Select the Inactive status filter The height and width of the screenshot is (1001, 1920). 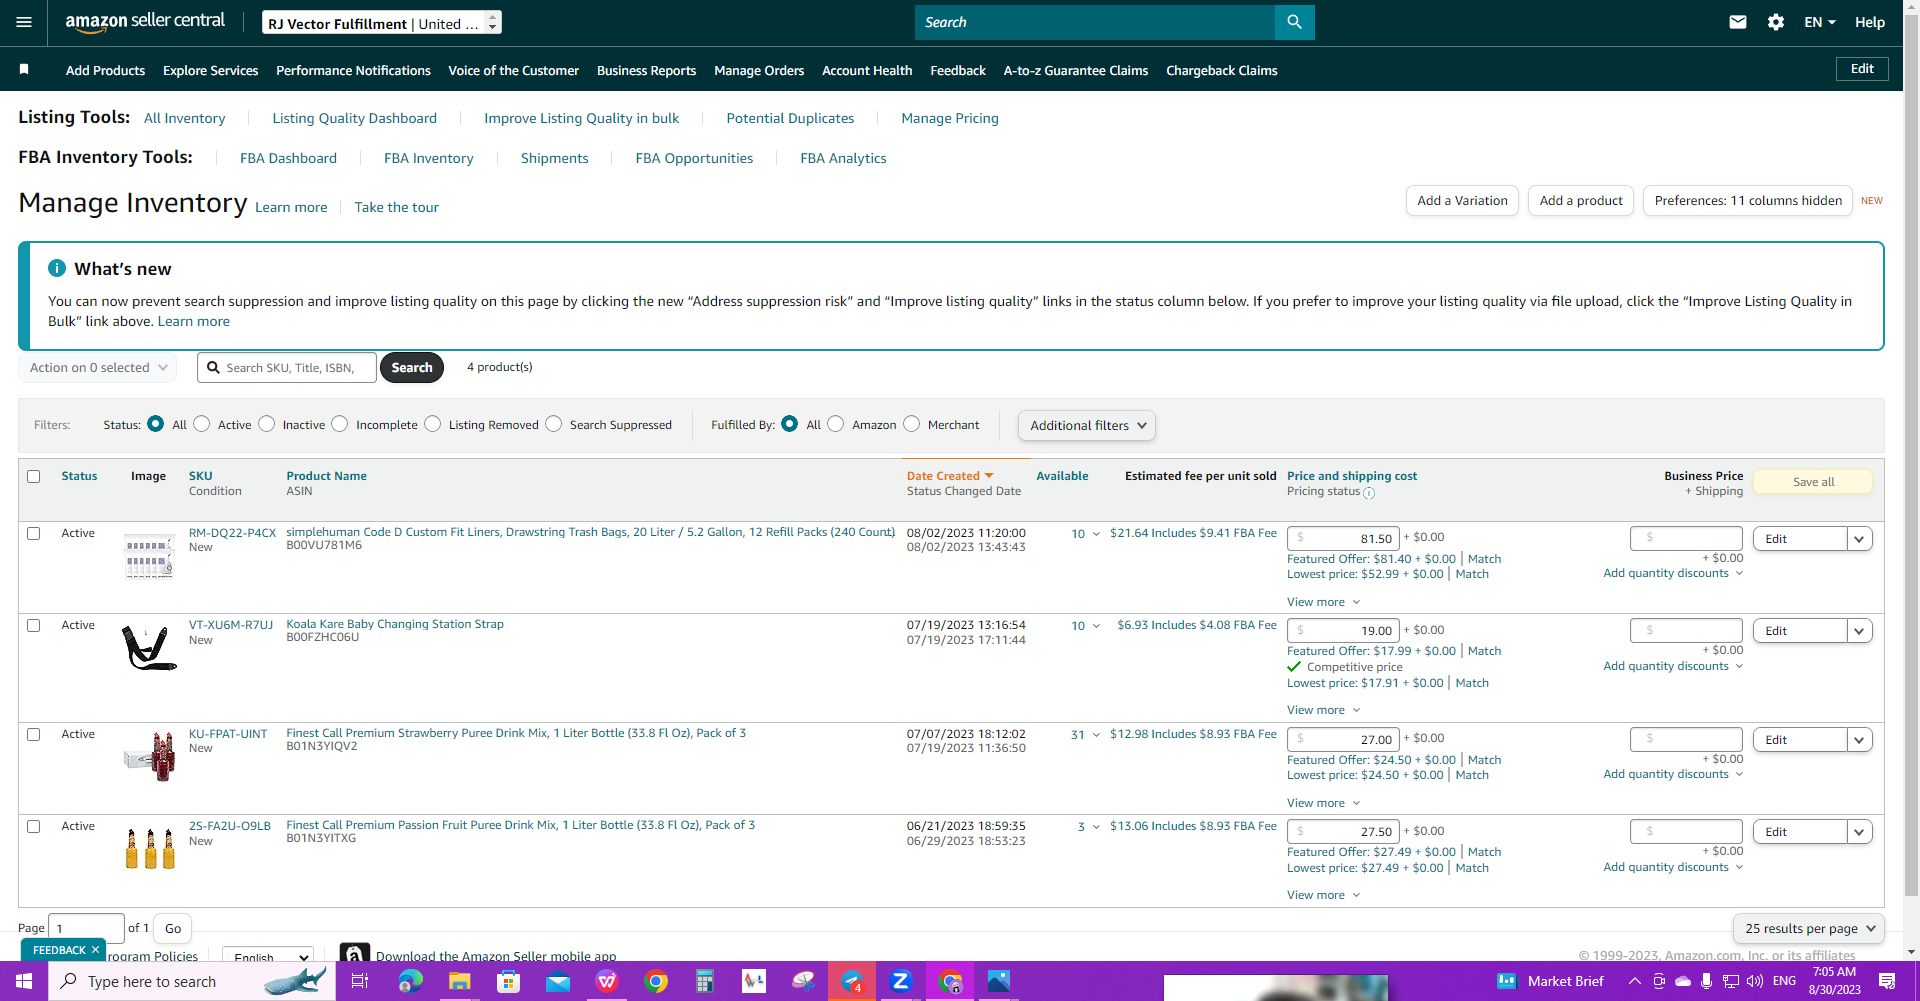pyautogui.click(x=267, y=424)
